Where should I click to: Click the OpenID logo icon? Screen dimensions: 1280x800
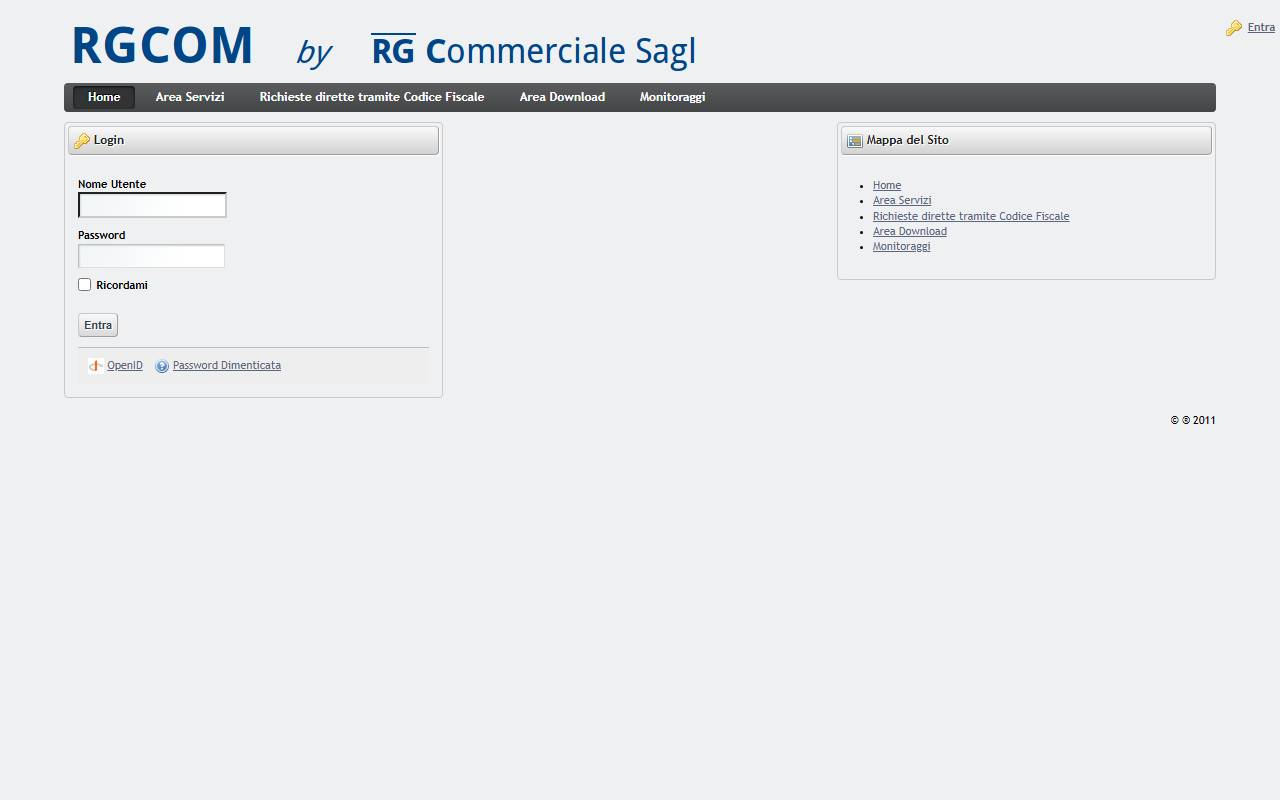coord(96,366)
